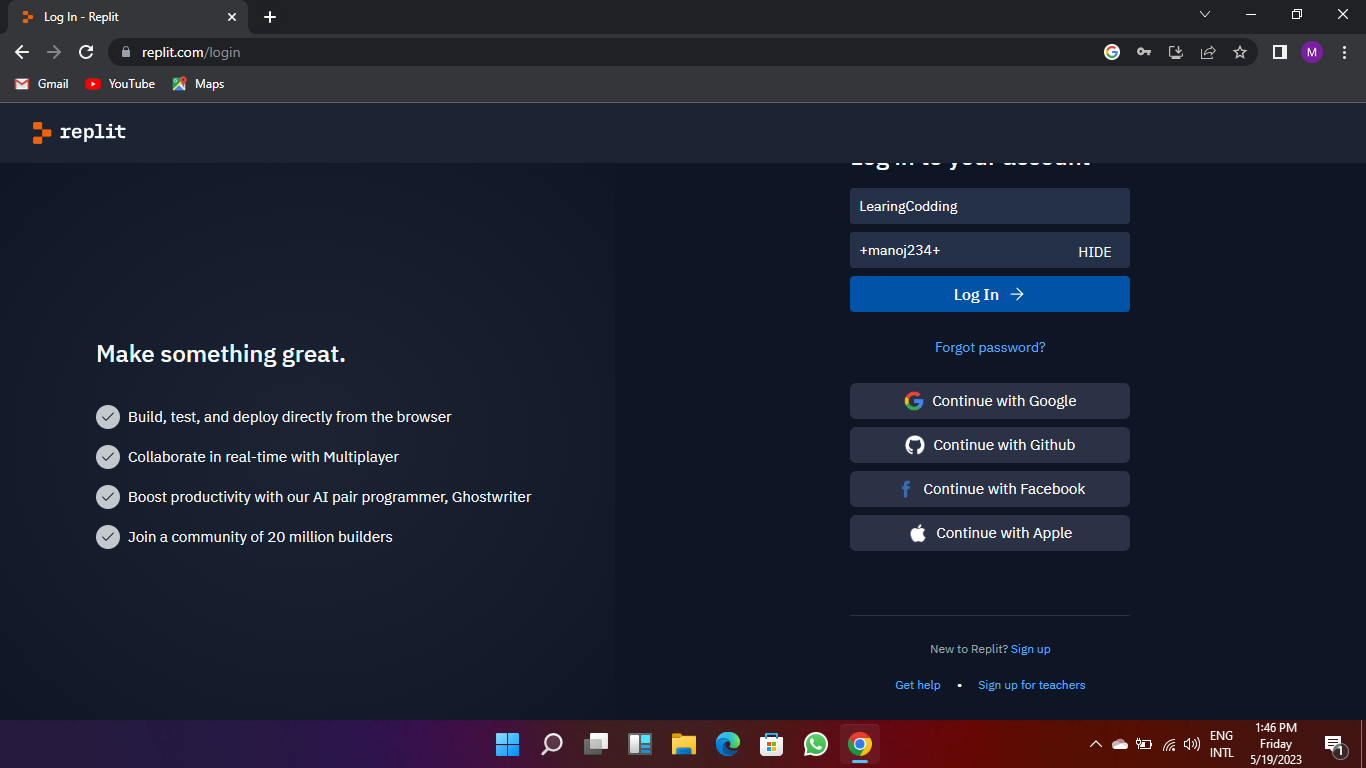Open Windows taskbar Search
The width and height of the screenshot is (1366, 768).
pyautogui.click(x=551, y=744)
